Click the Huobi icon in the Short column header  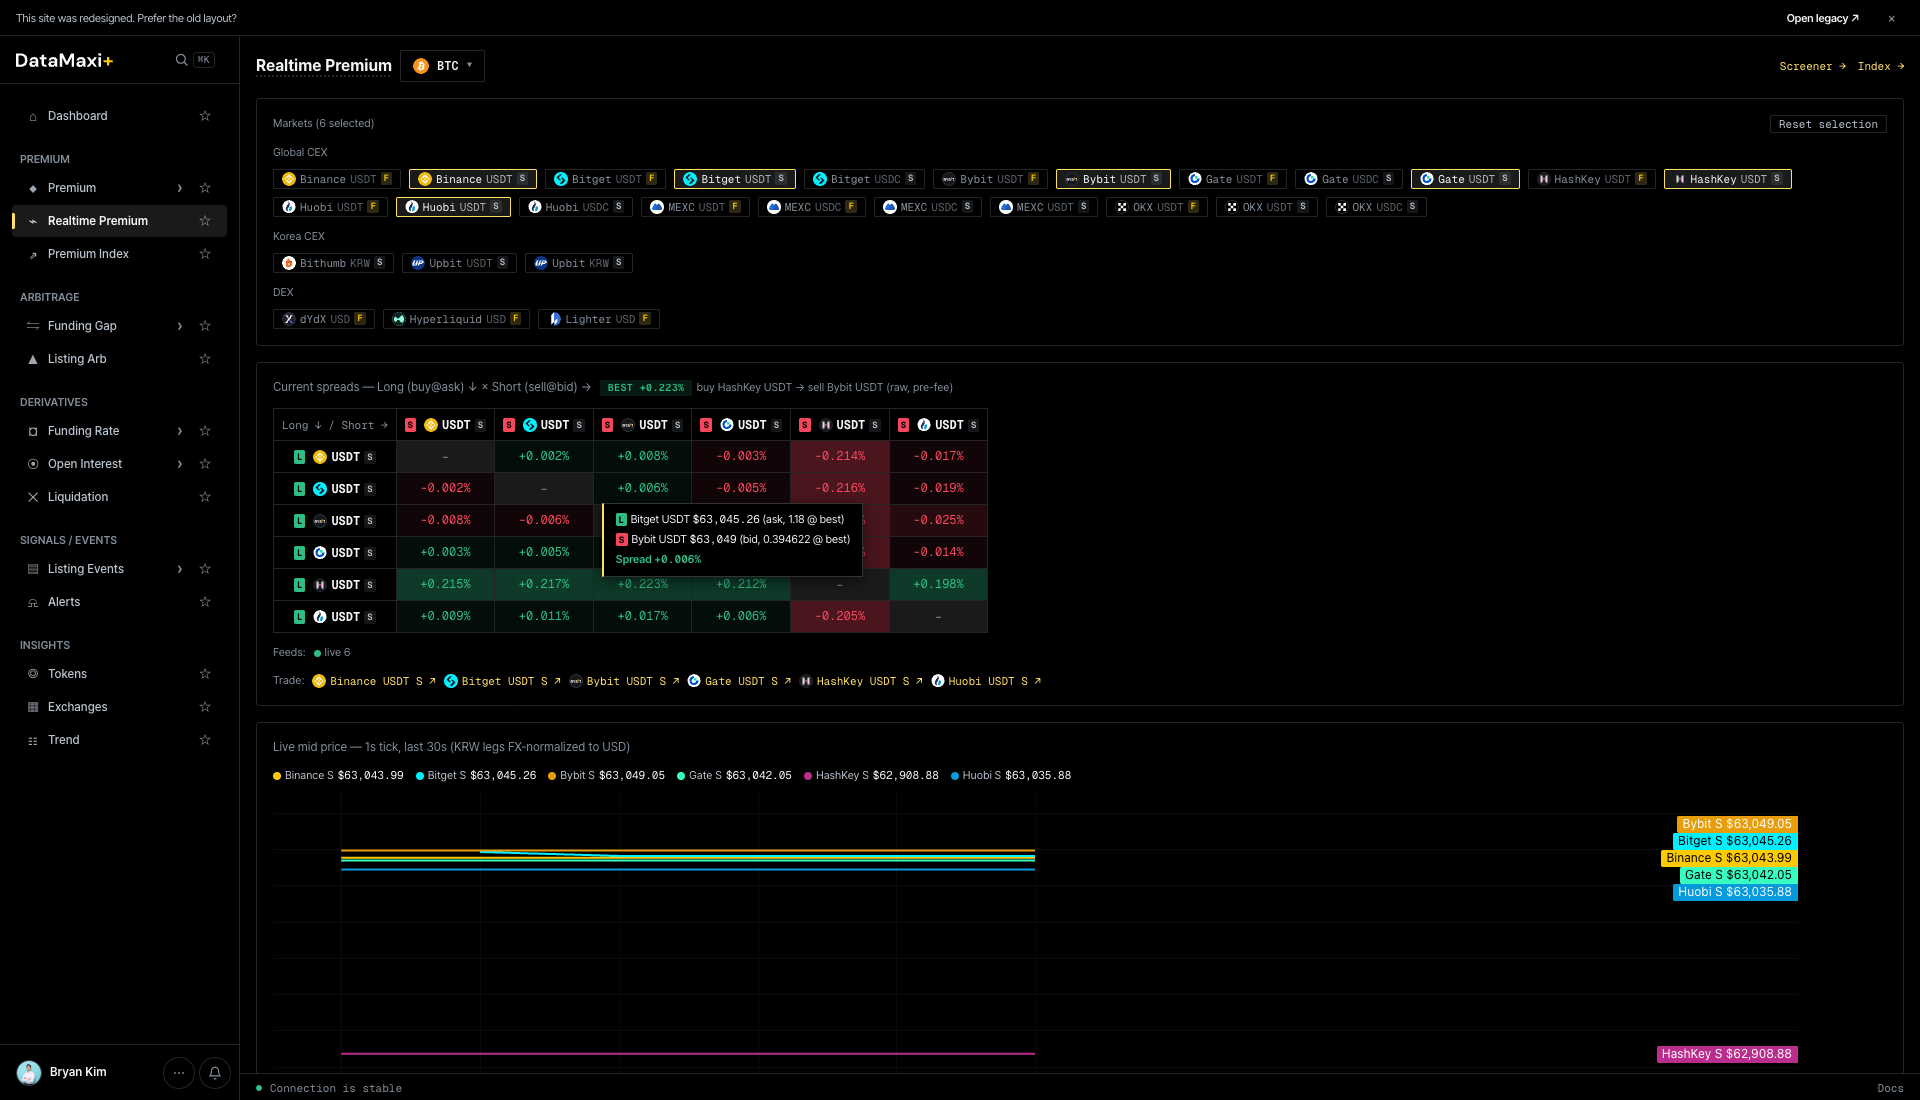(924, 425)
